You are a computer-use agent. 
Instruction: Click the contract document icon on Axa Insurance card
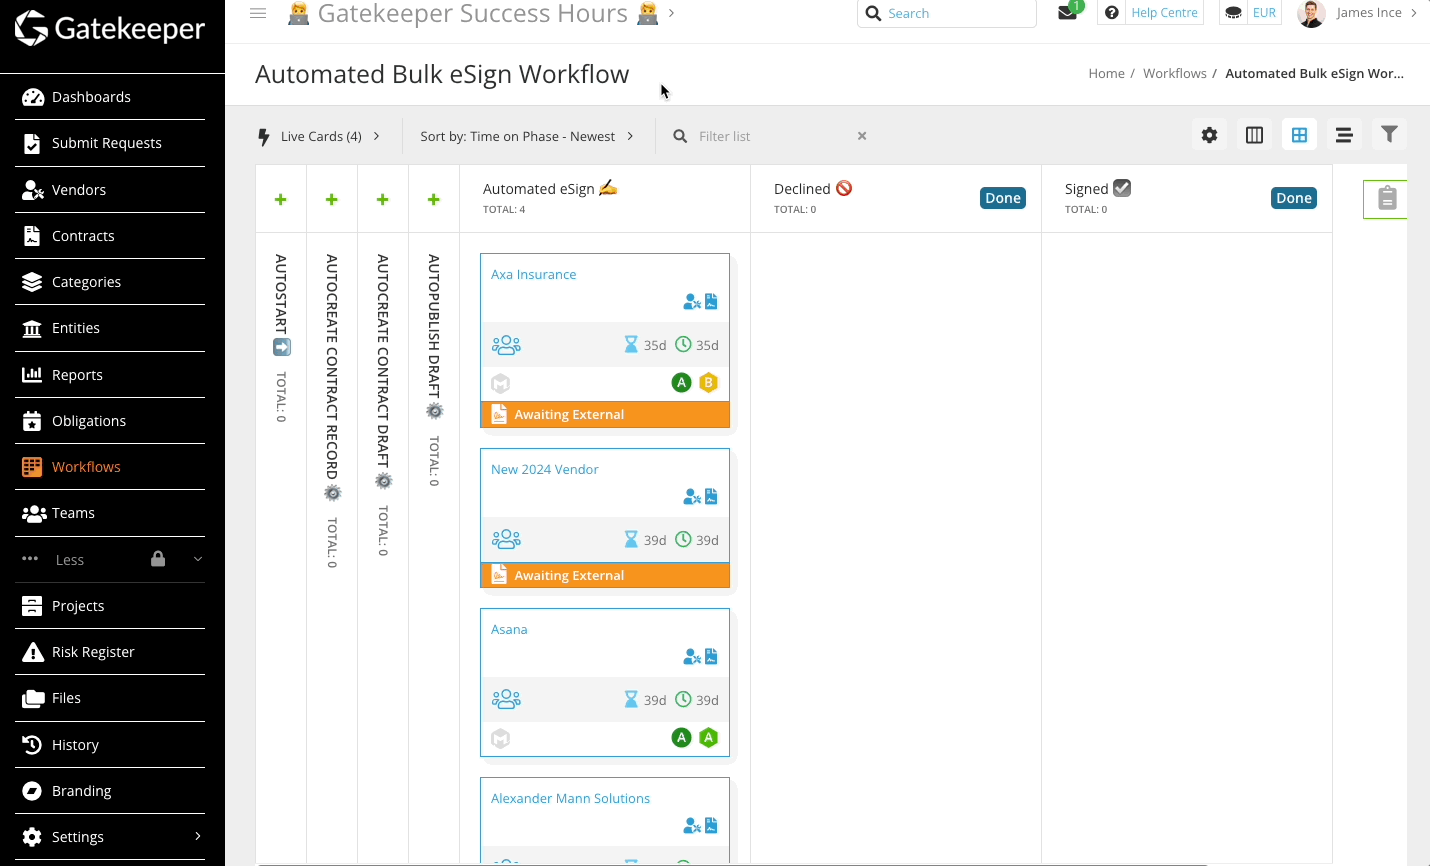pyautogui.click(x=711, y=301)
